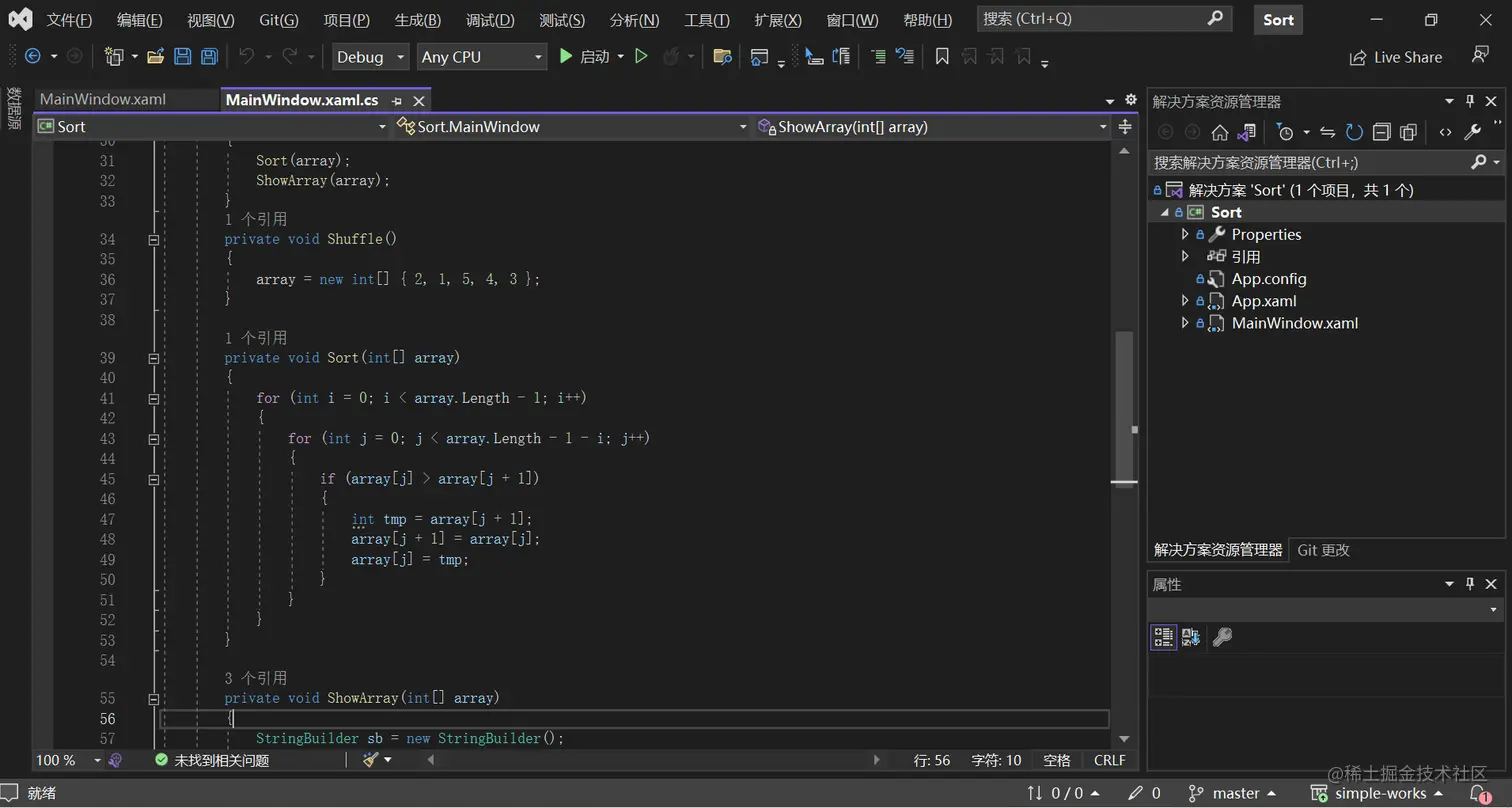This screenshot has width=1512, height=808.
Task: Click the open file folder icon
Action: 155,57
